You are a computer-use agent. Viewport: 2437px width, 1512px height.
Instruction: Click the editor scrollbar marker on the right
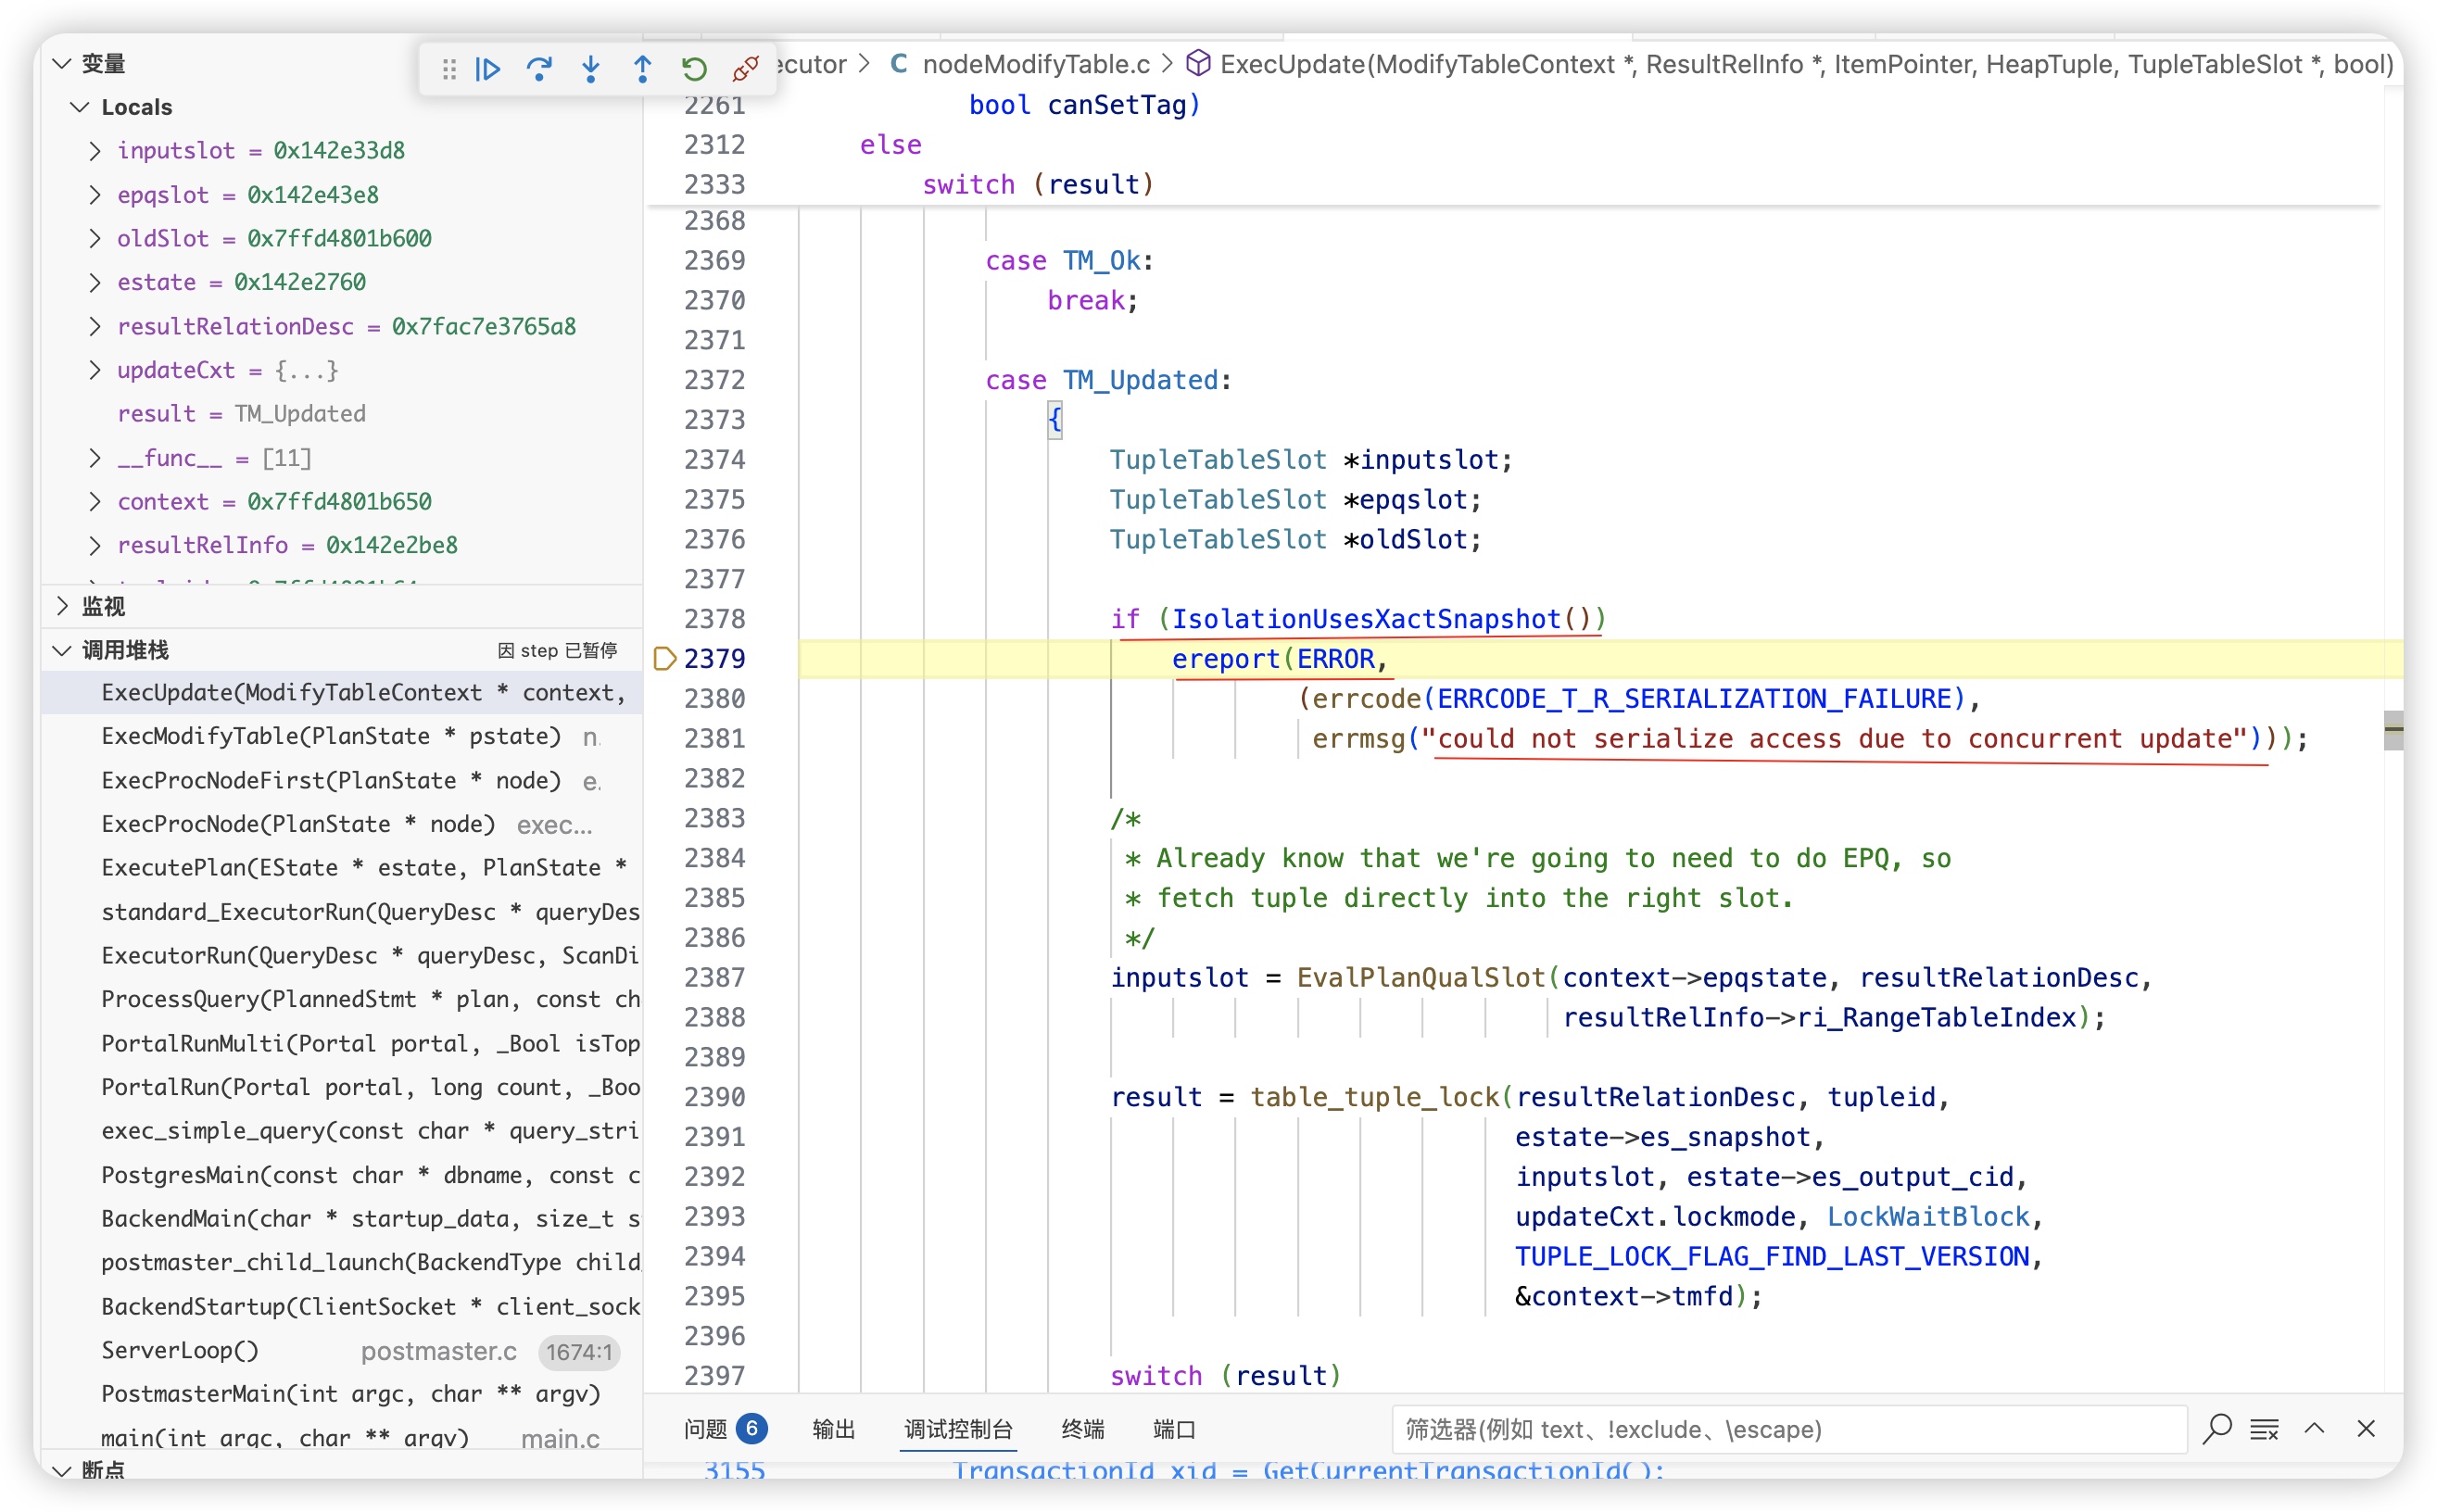tap(2393, 729)
